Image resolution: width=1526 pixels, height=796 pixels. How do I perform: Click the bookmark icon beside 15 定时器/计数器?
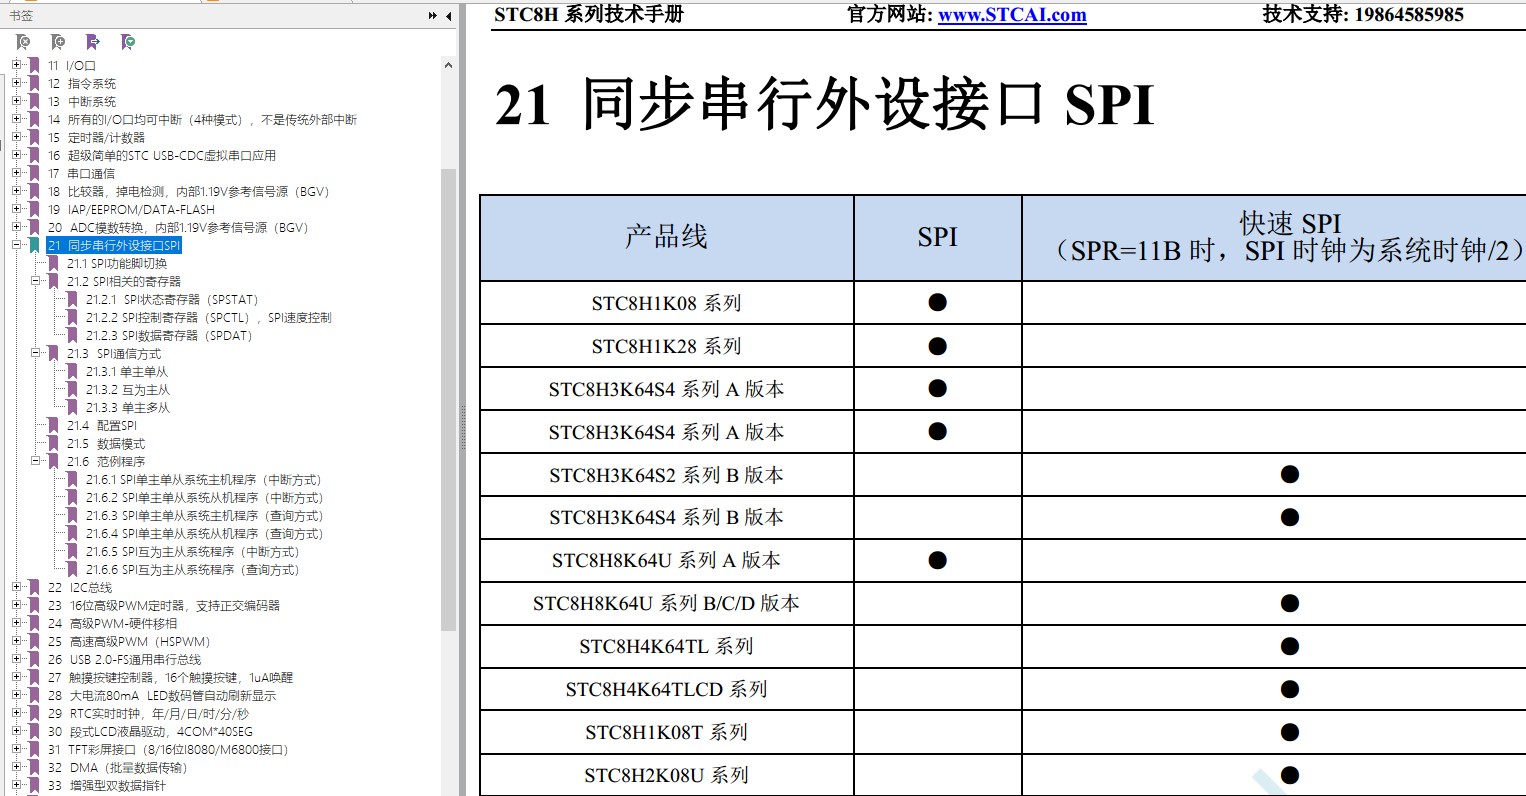[35, 138]
